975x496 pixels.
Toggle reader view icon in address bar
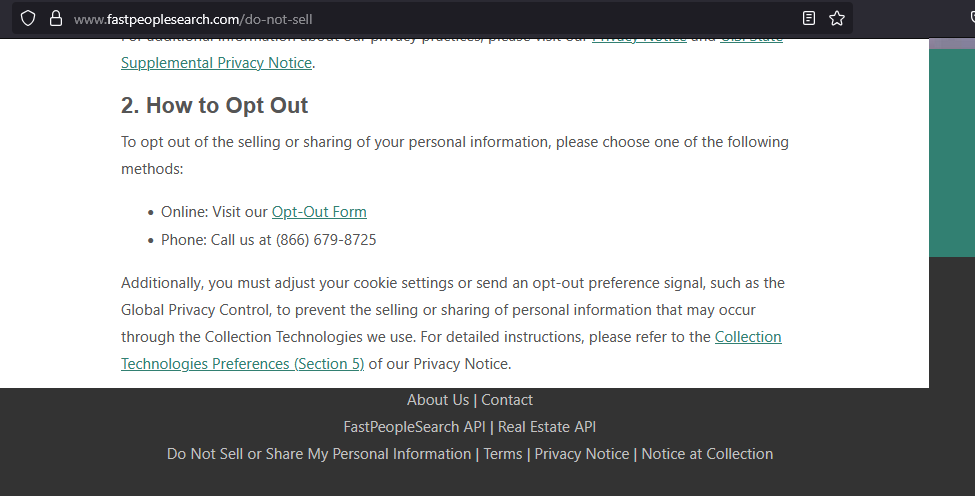click(808, 19)
